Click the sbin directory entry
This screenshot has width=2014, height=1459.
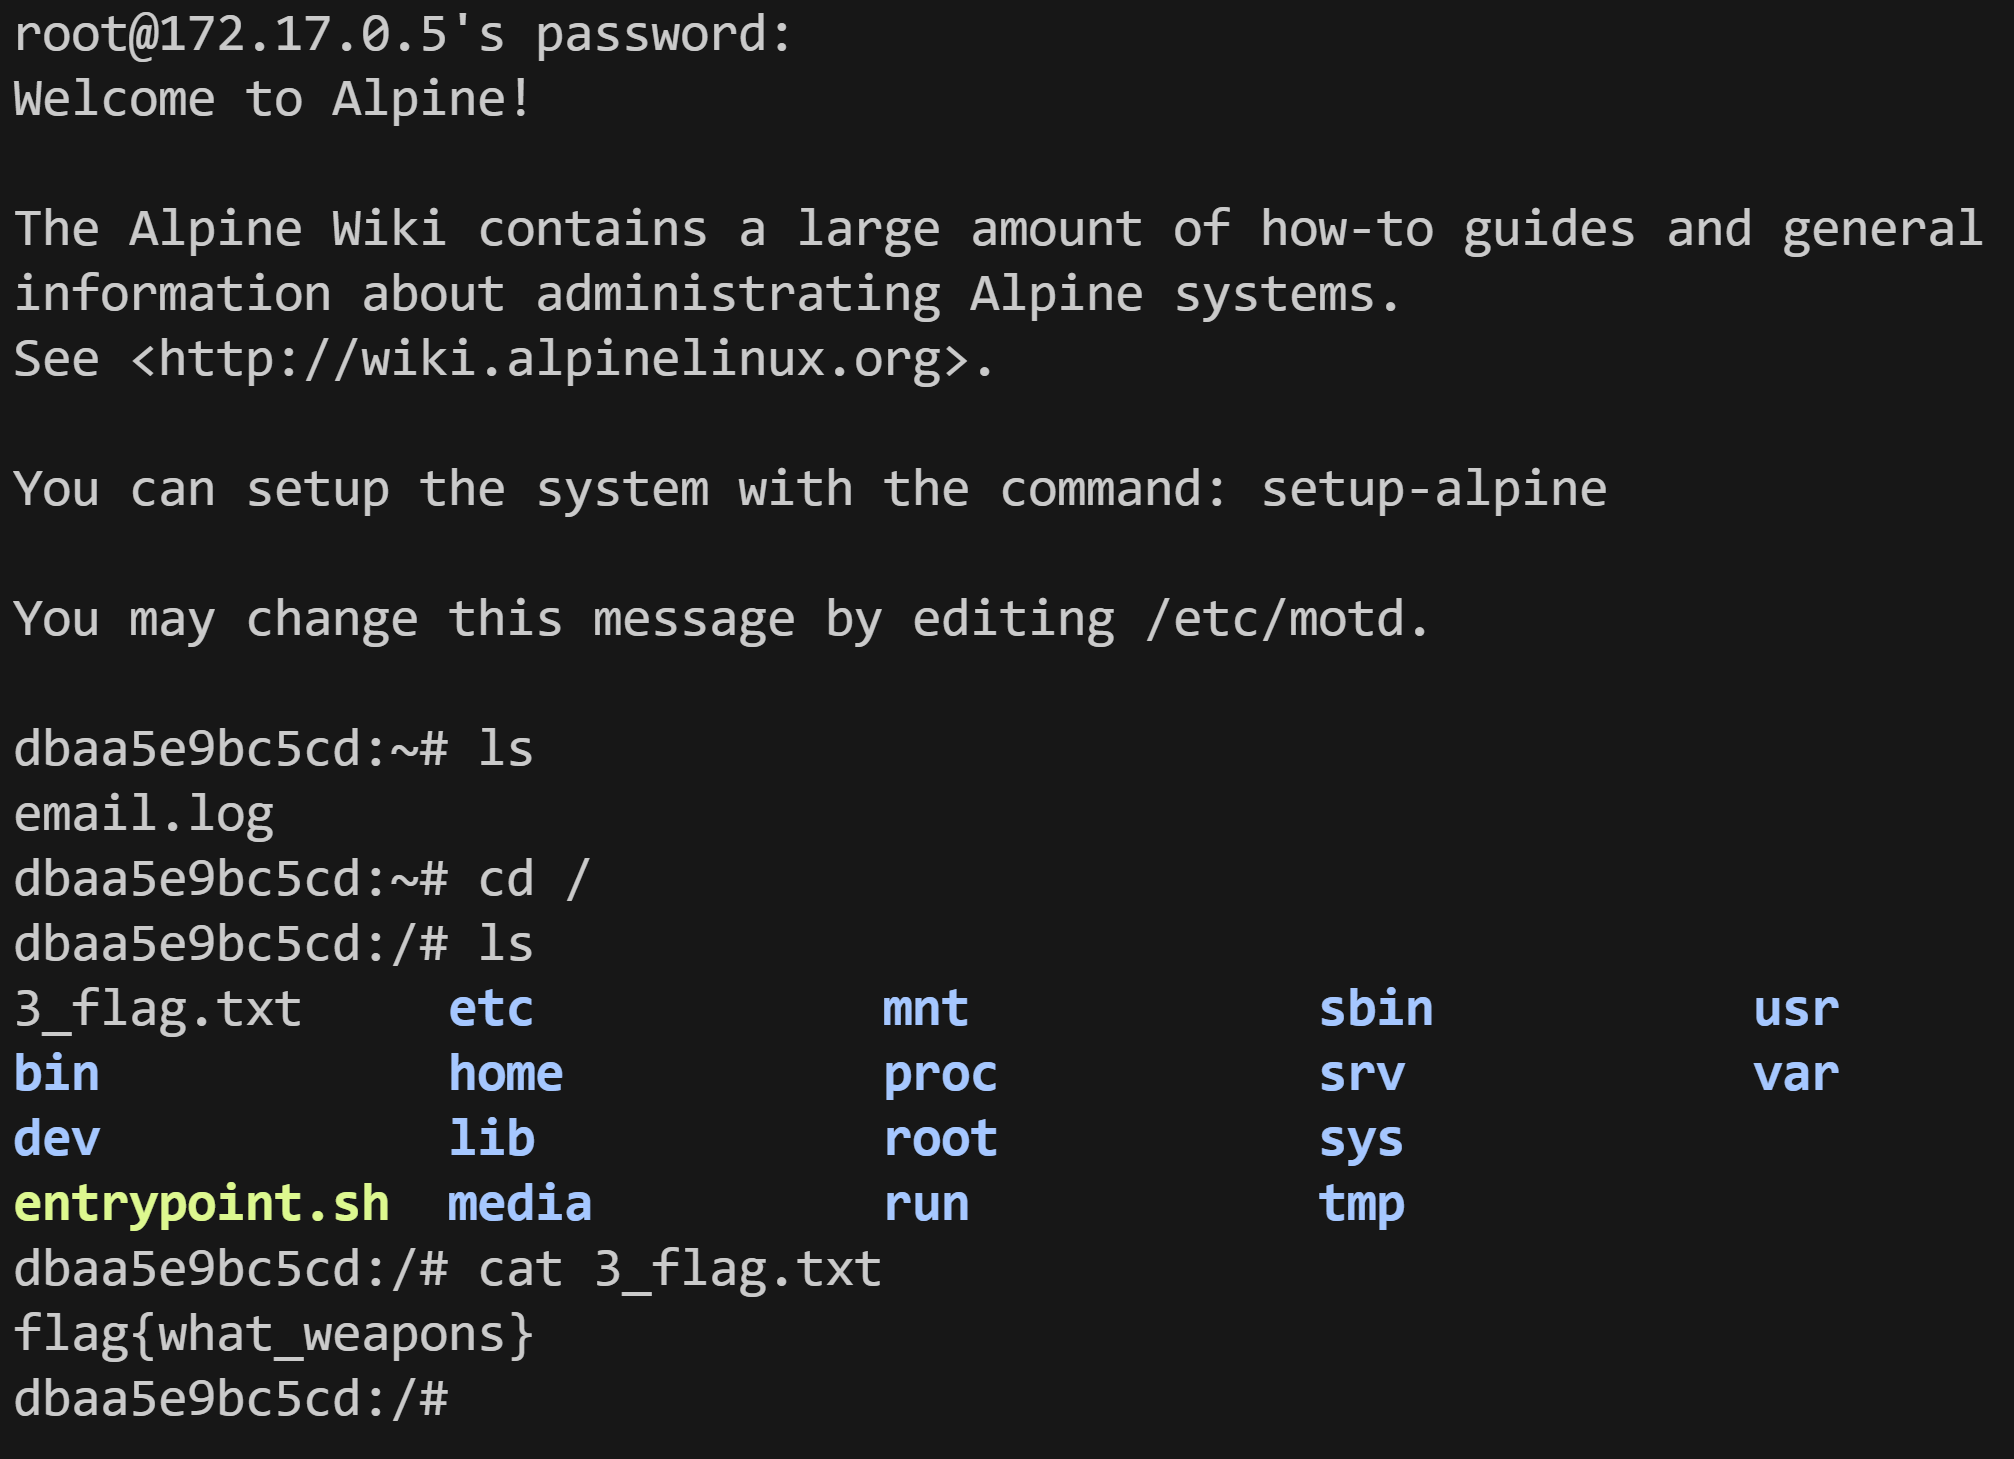1375,1009
